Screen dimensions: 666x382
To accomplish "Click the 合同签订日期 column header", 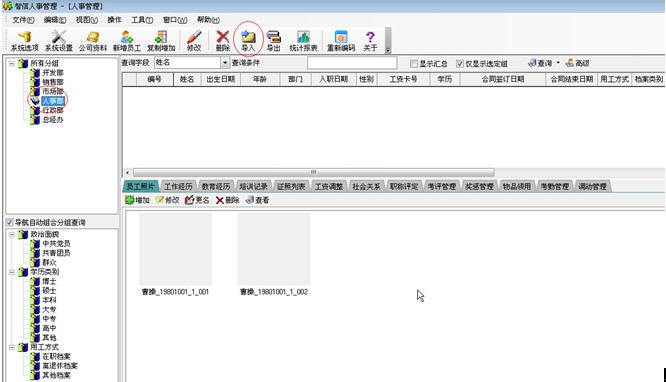I will tap(502, 79).
